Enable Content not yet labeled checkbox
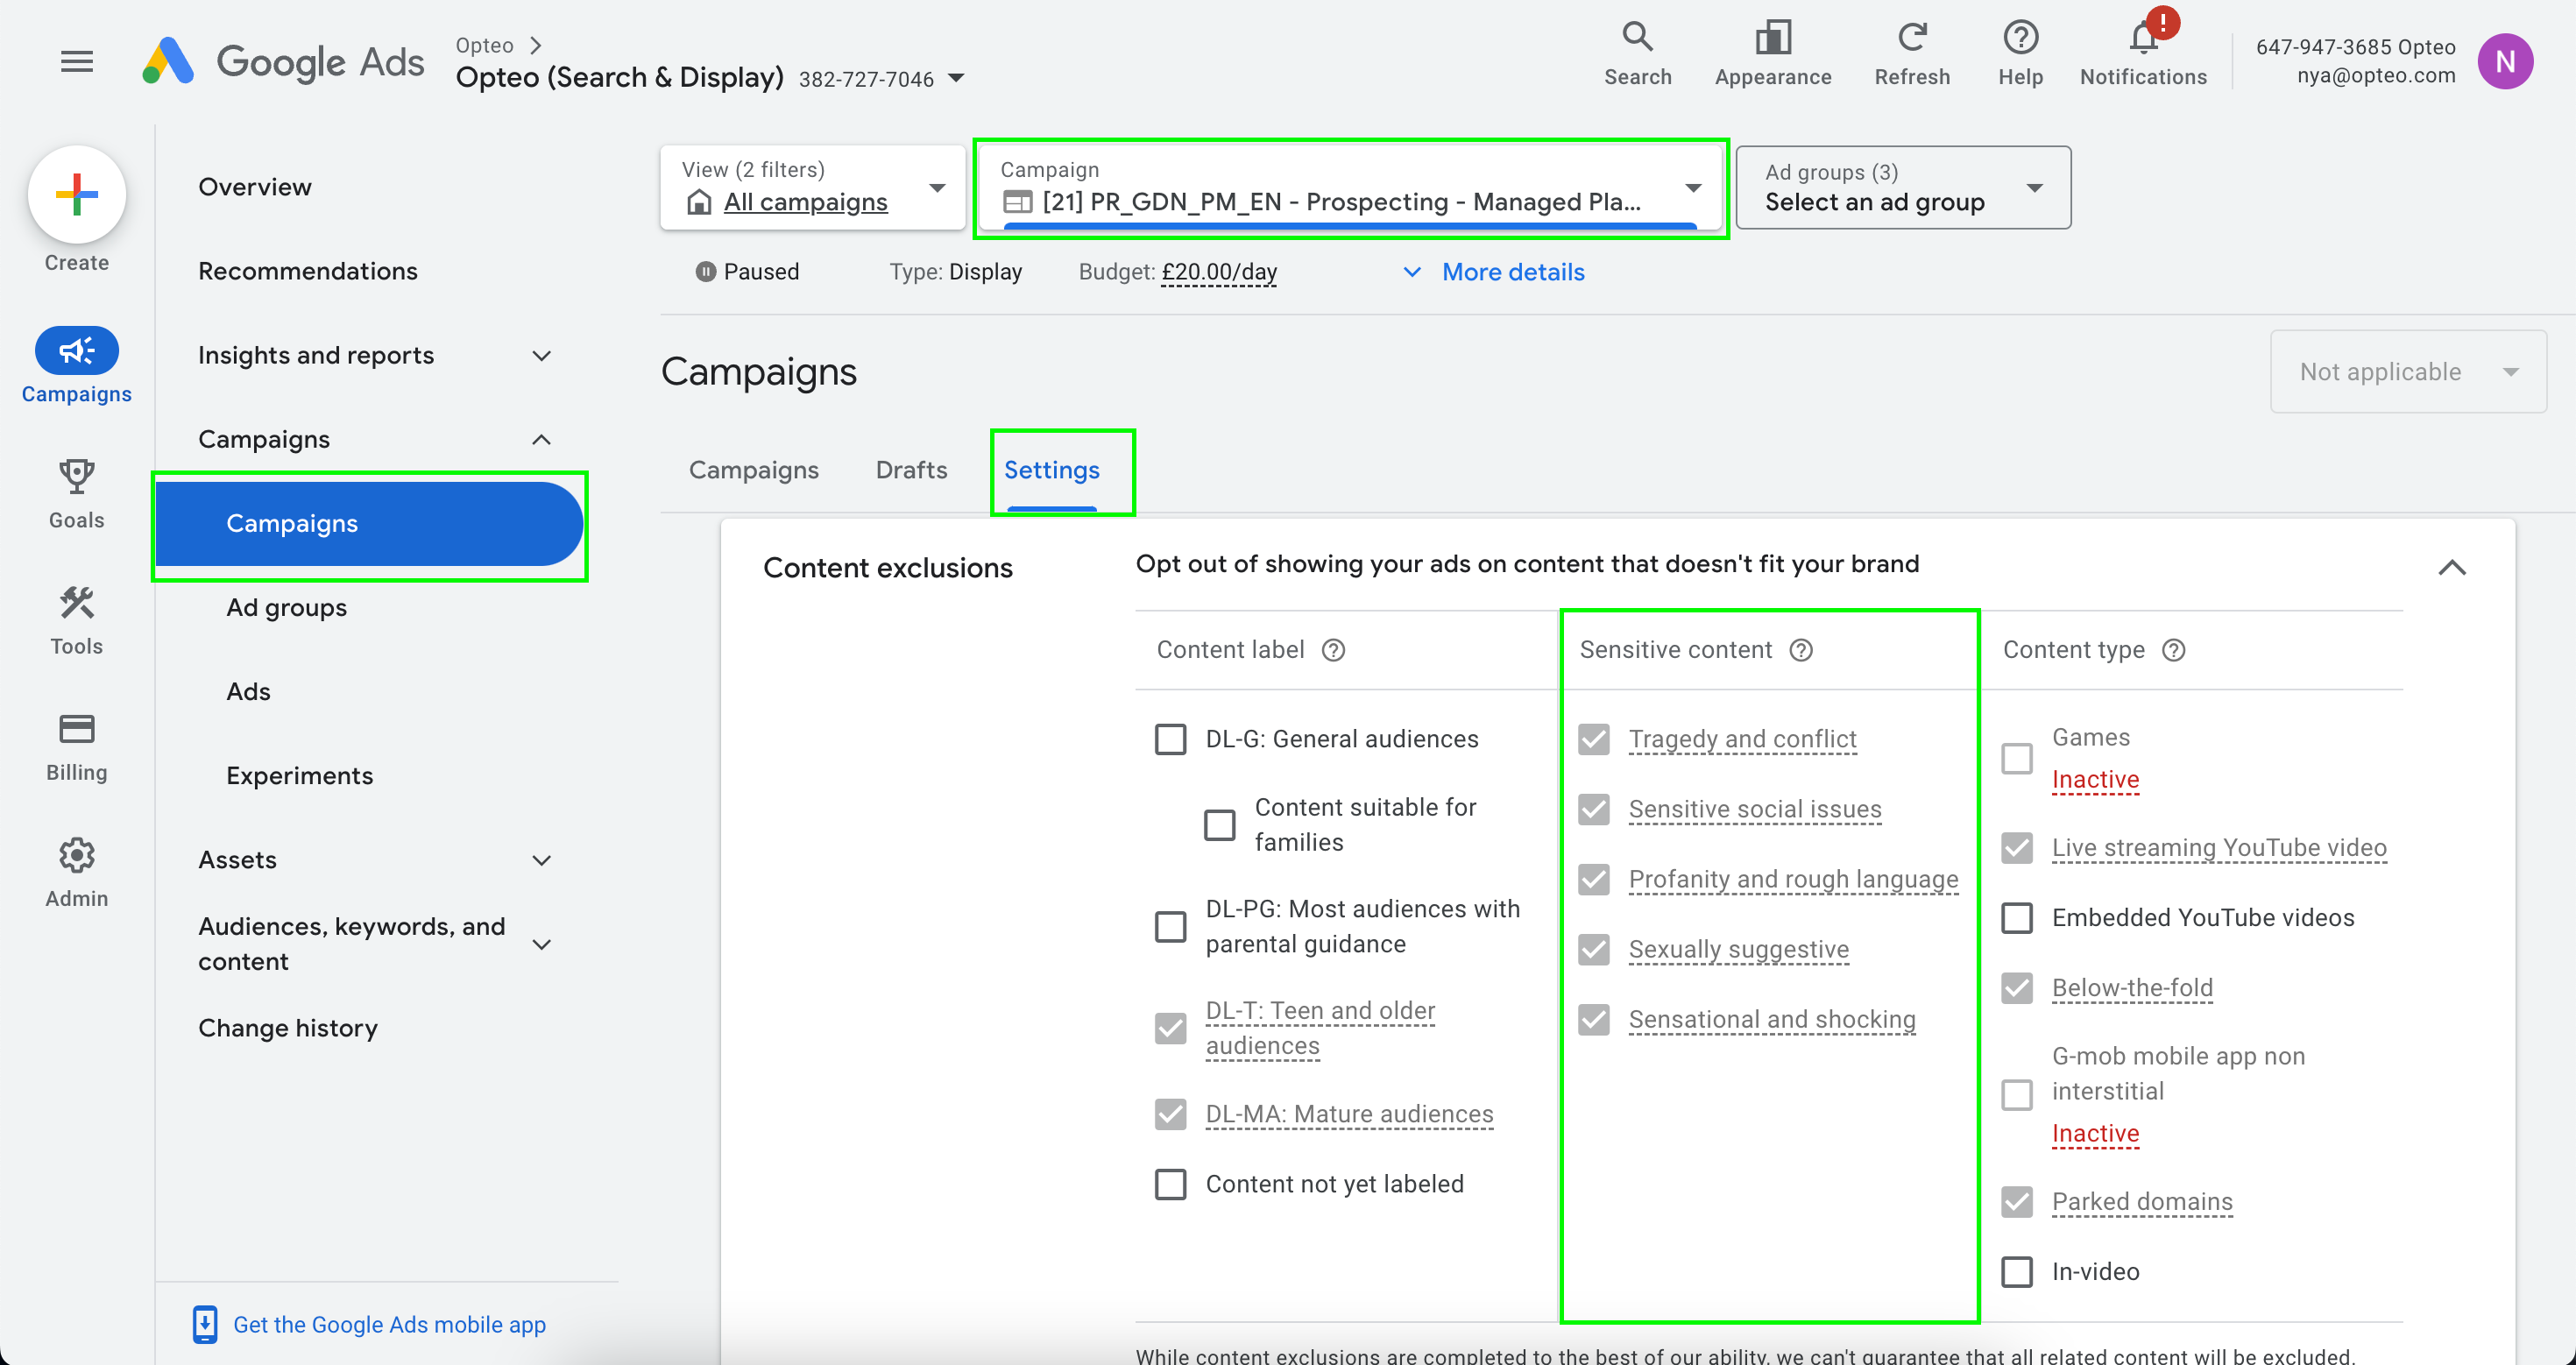The image size is (2576, 1365). click(x=1170, y=1184)
